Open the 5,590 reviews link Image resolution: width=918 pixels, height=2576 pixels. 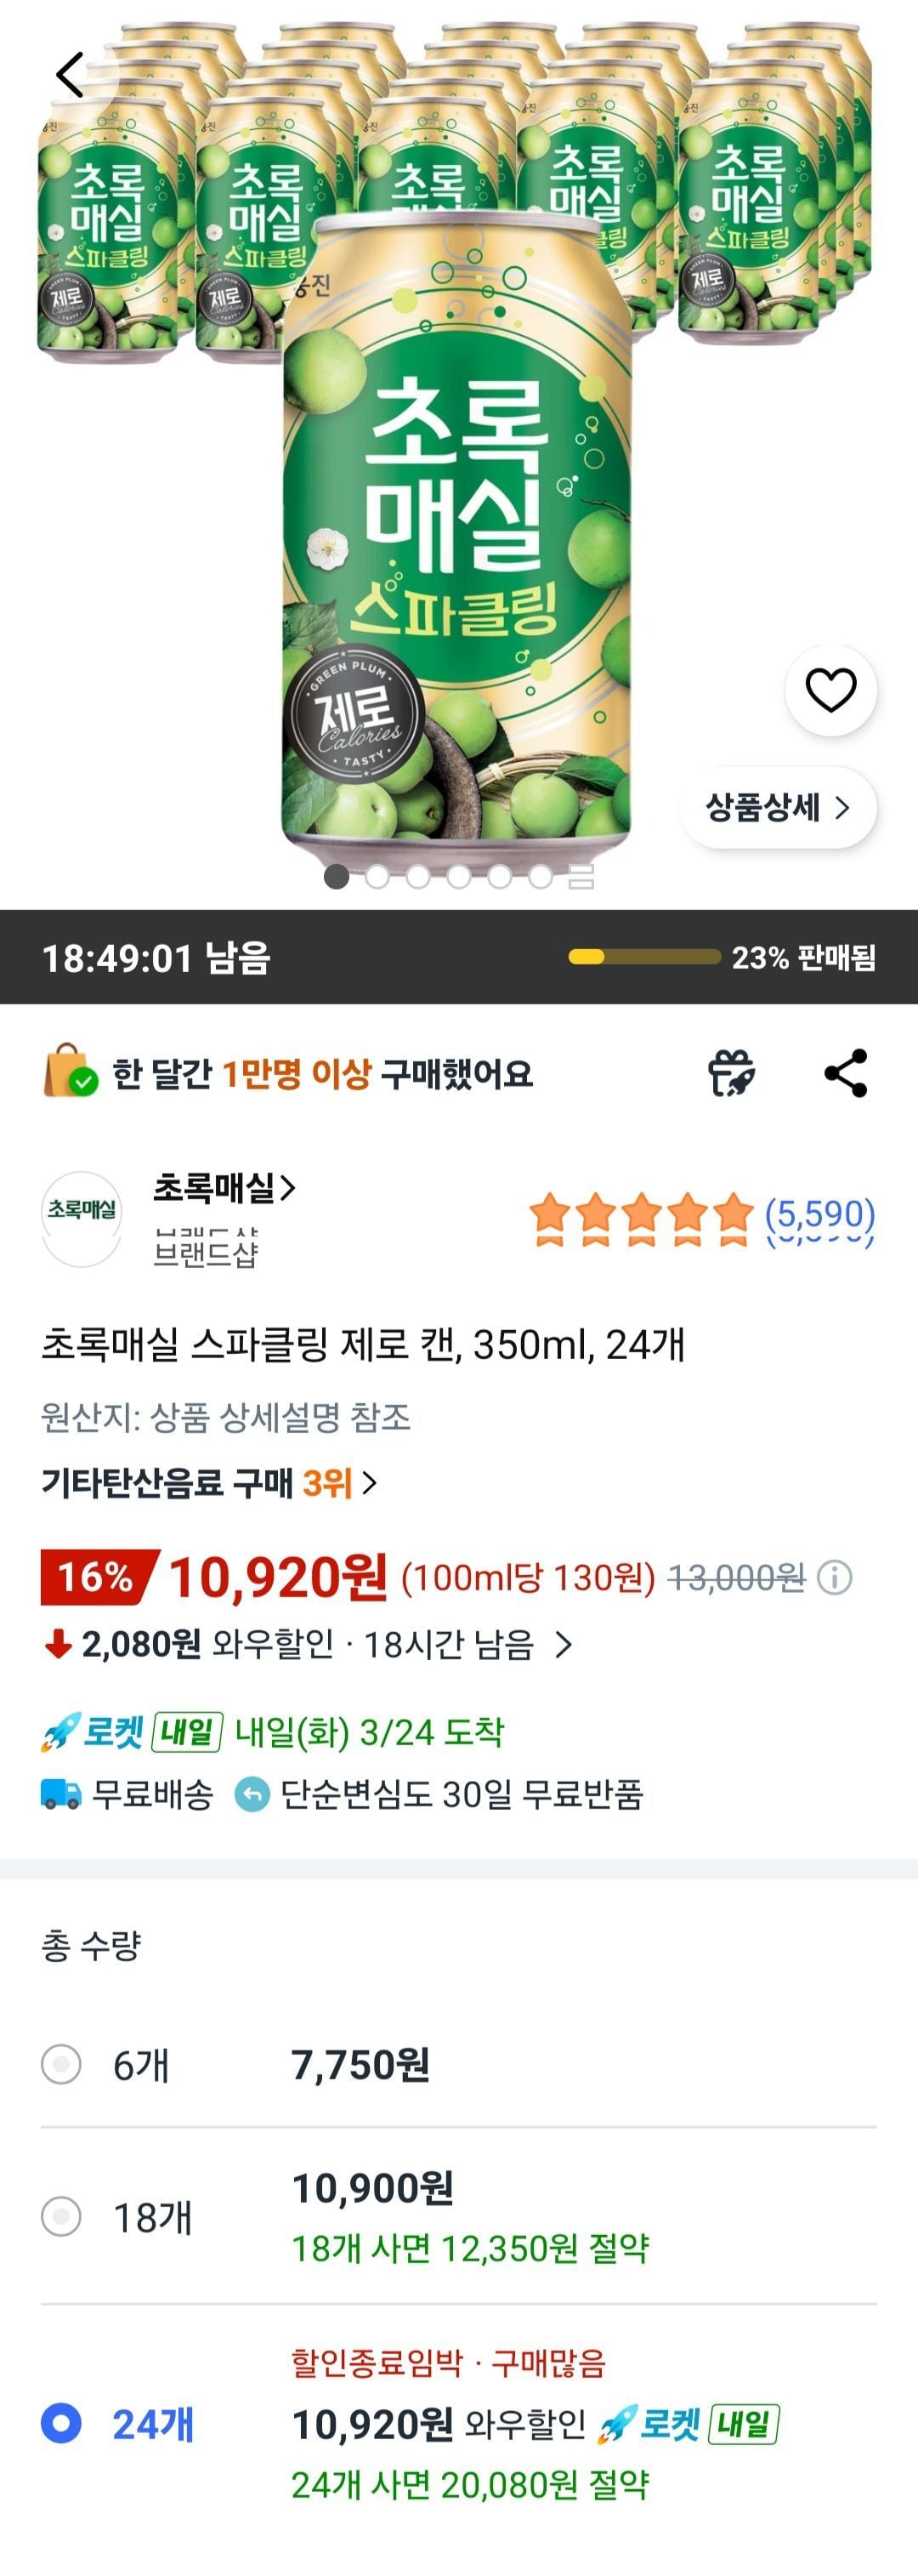click(x=820, y=1215)
